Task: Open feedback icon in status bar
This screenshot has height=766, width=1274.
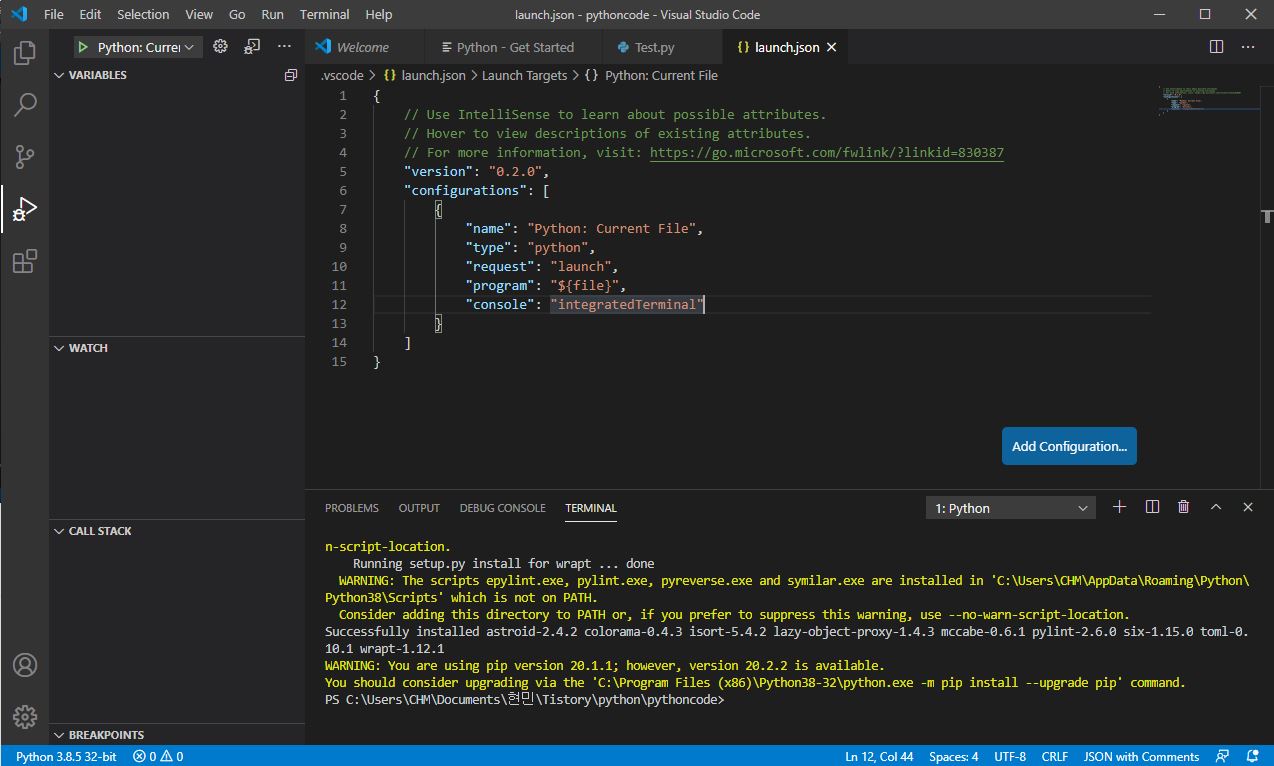Action: [x=1222, y=756]
